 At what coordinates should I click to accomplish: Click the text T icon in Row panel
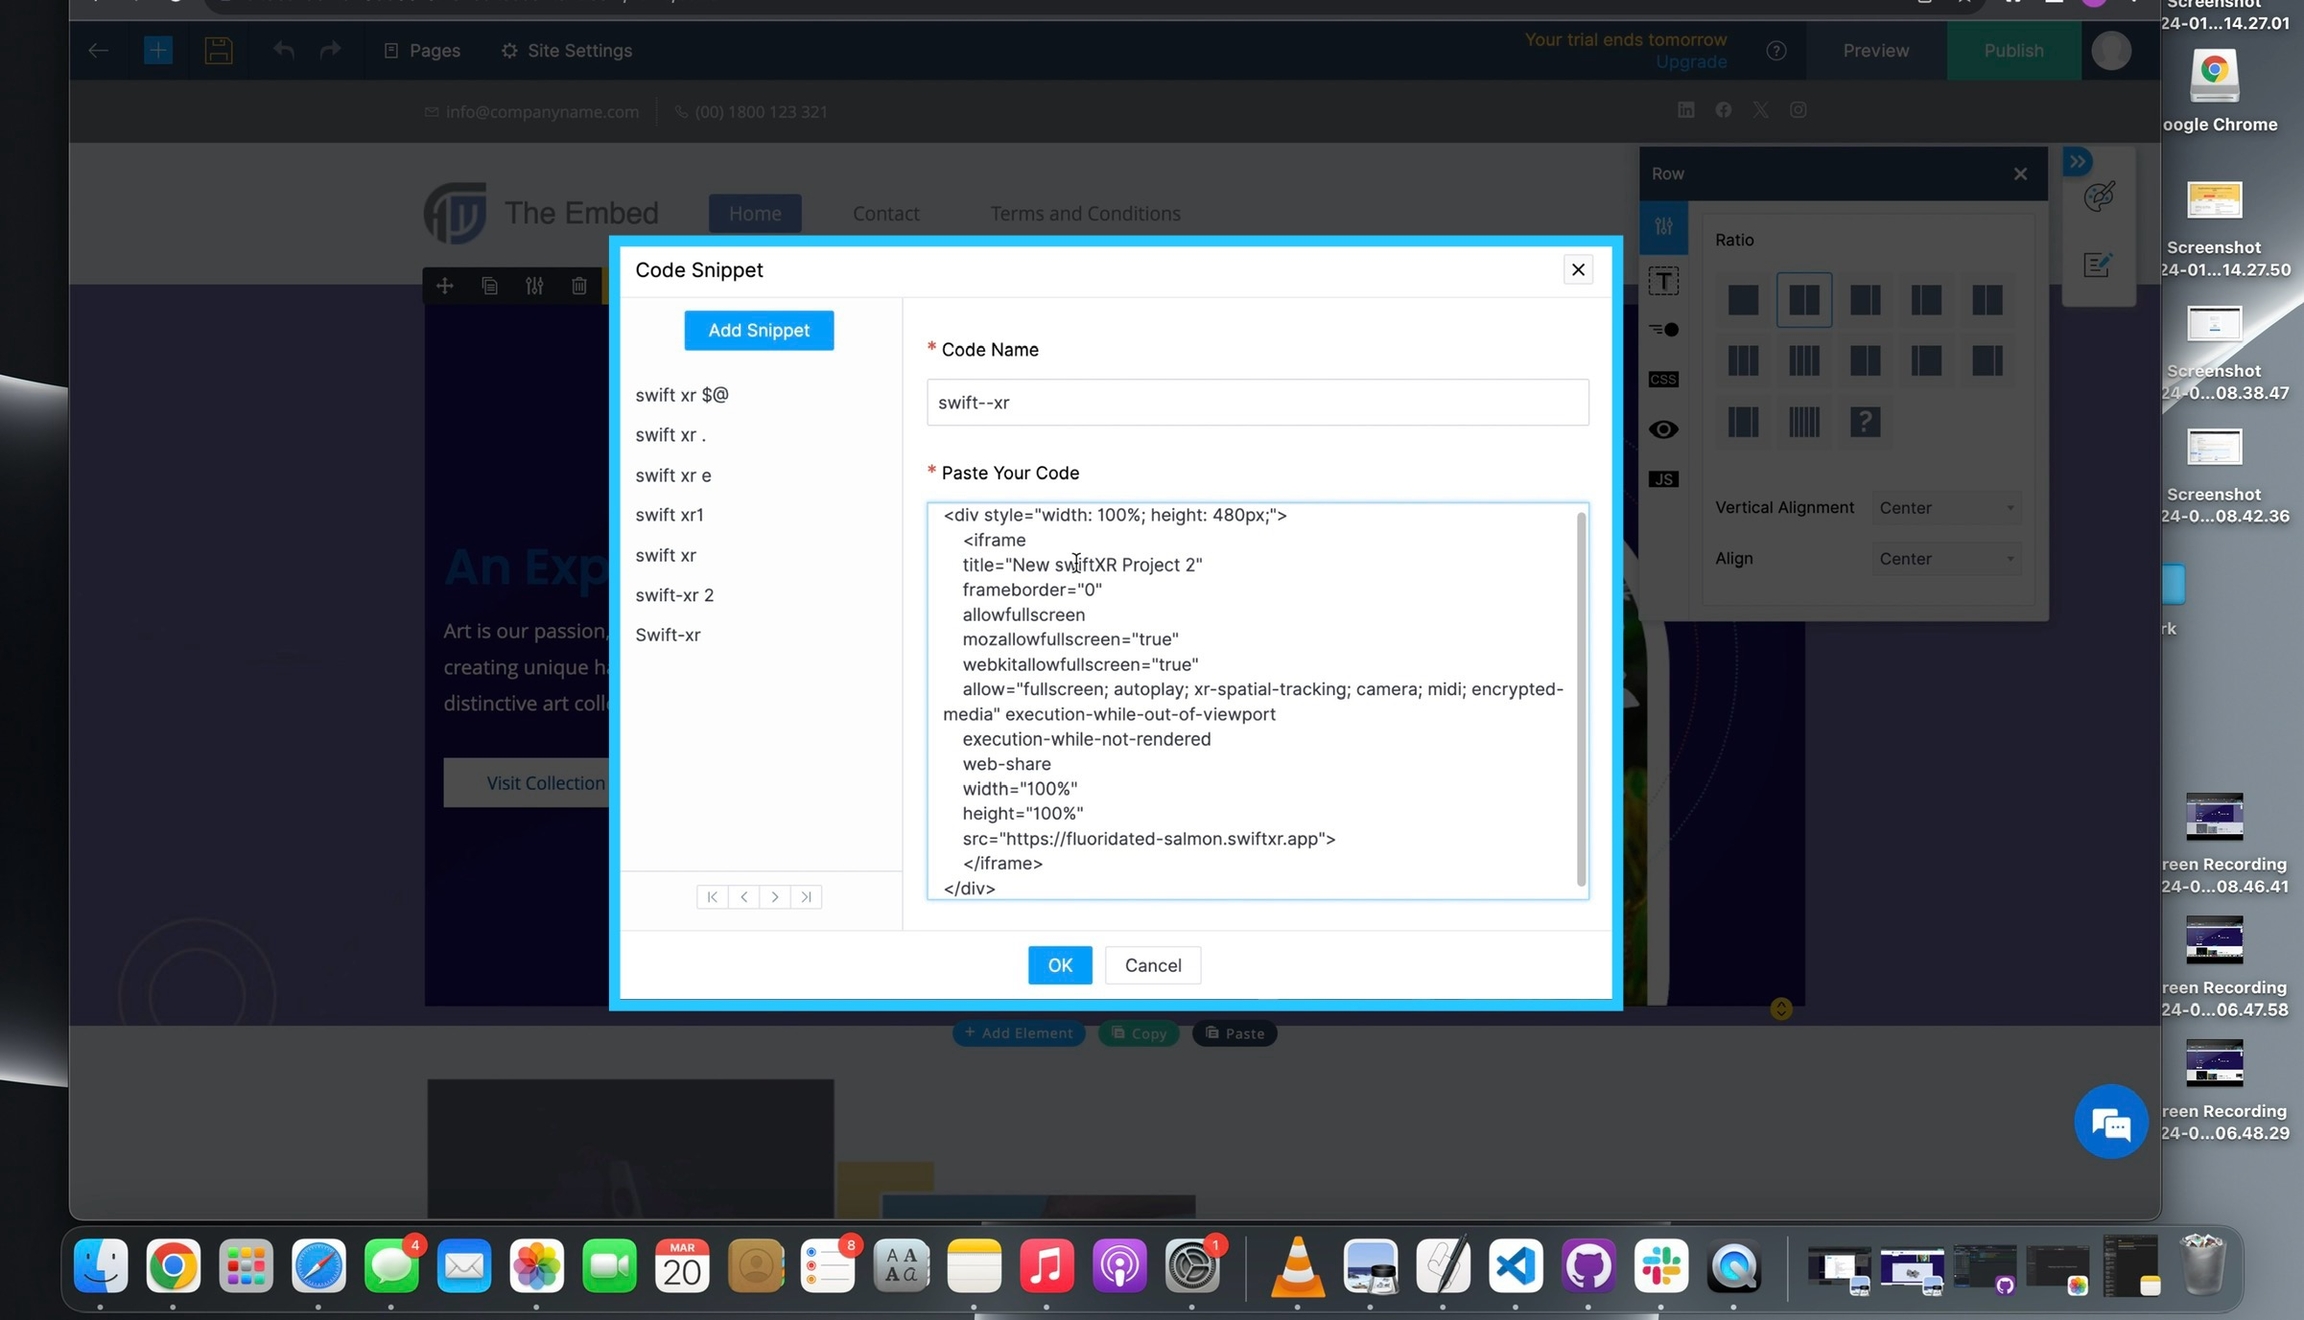pyautogui.click(x=1663, y=281)
